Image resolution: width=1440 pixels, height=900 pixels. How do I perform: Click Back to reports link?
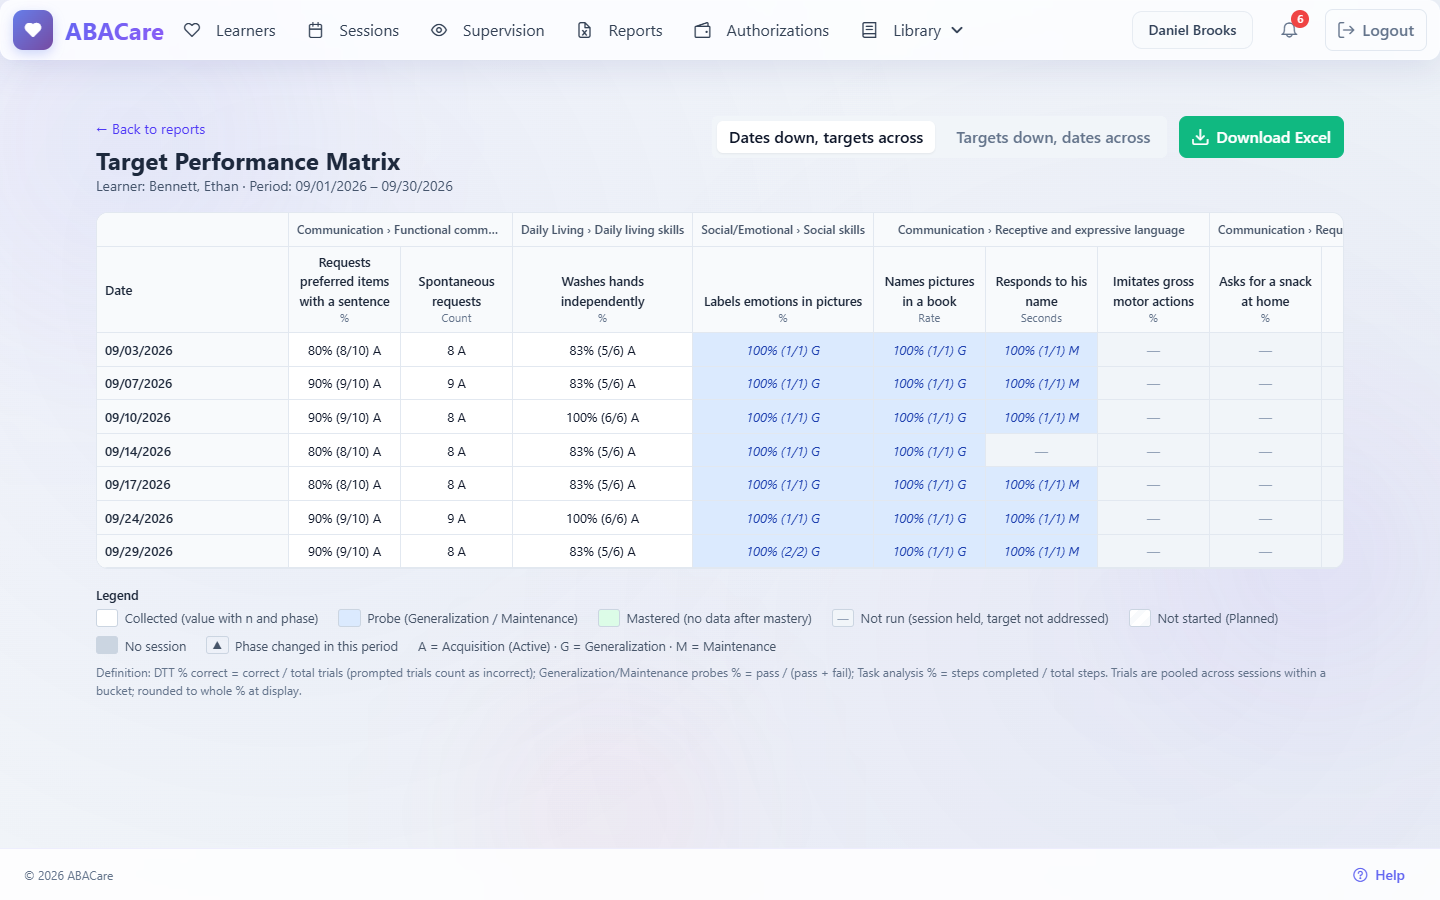click(x=150, y=129)
